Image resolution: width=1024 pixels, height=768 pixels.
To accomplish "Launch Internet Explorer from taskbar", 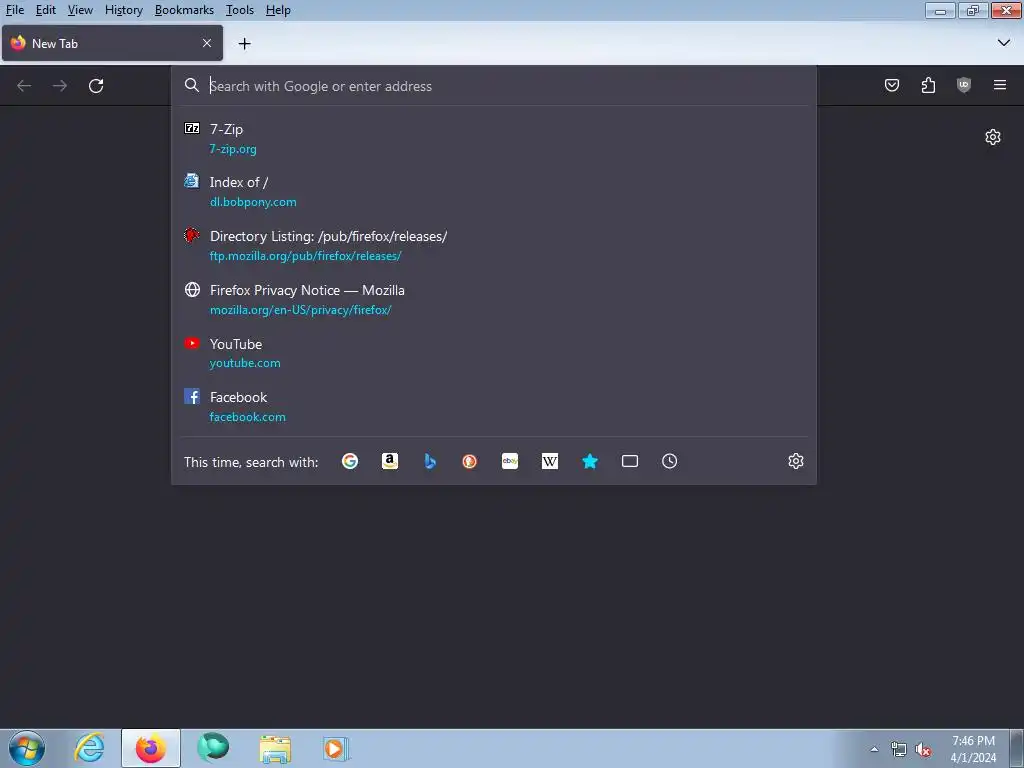I will click(x=89, y=748).
